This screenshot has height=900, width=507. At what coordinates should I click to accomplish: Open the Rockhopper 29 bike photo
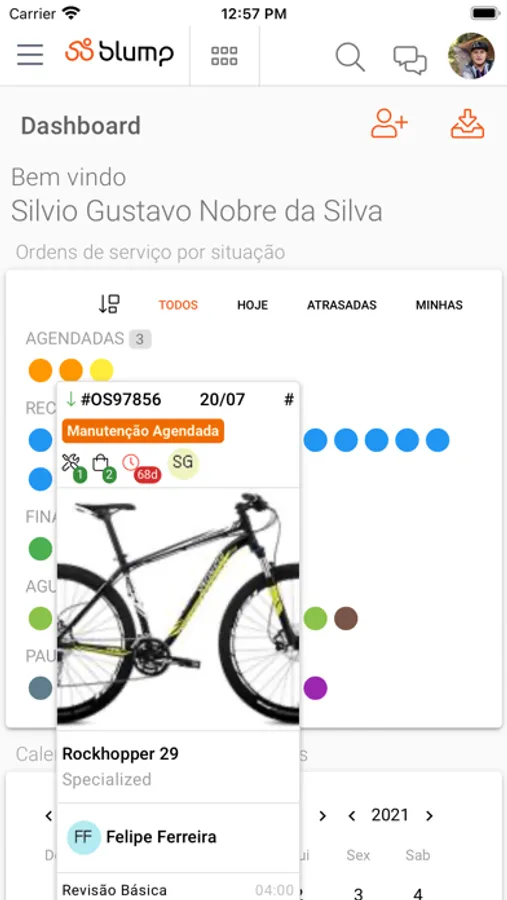coord(179,609)
